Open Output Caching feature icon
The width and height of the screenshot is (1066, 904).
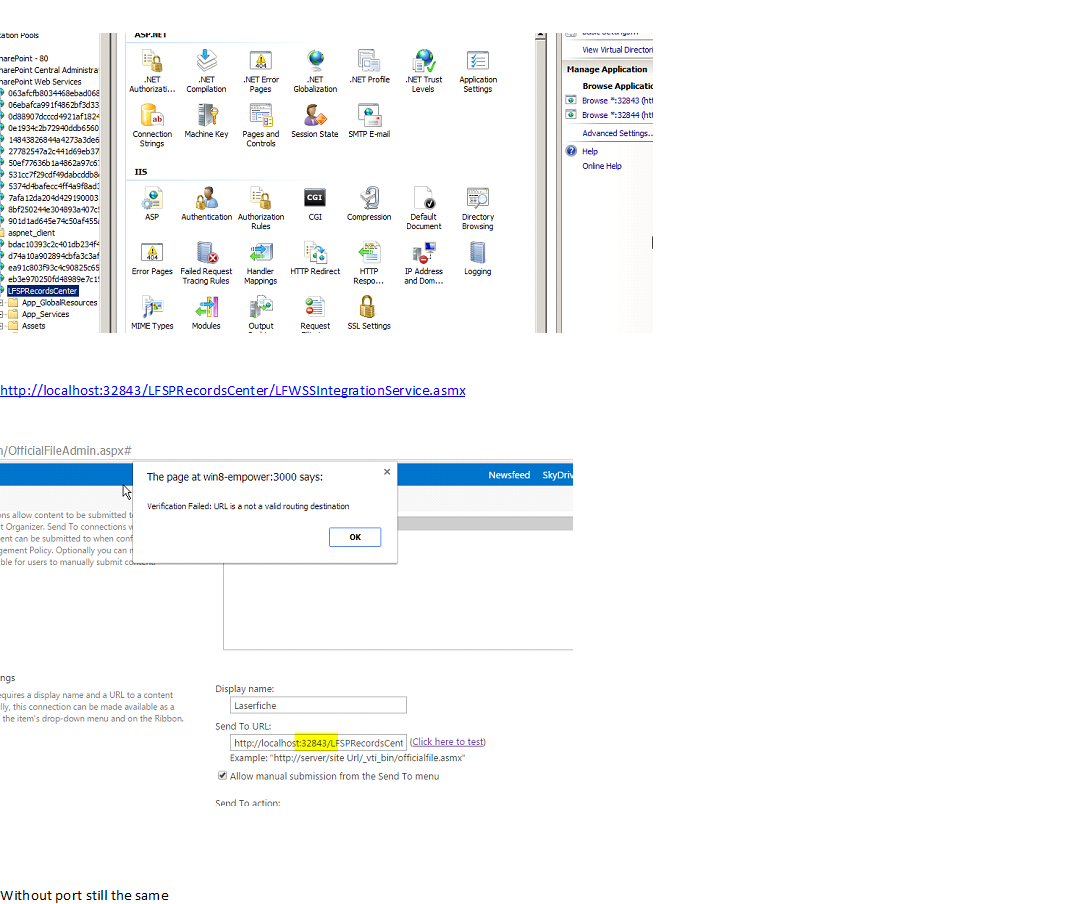[261, 313]
